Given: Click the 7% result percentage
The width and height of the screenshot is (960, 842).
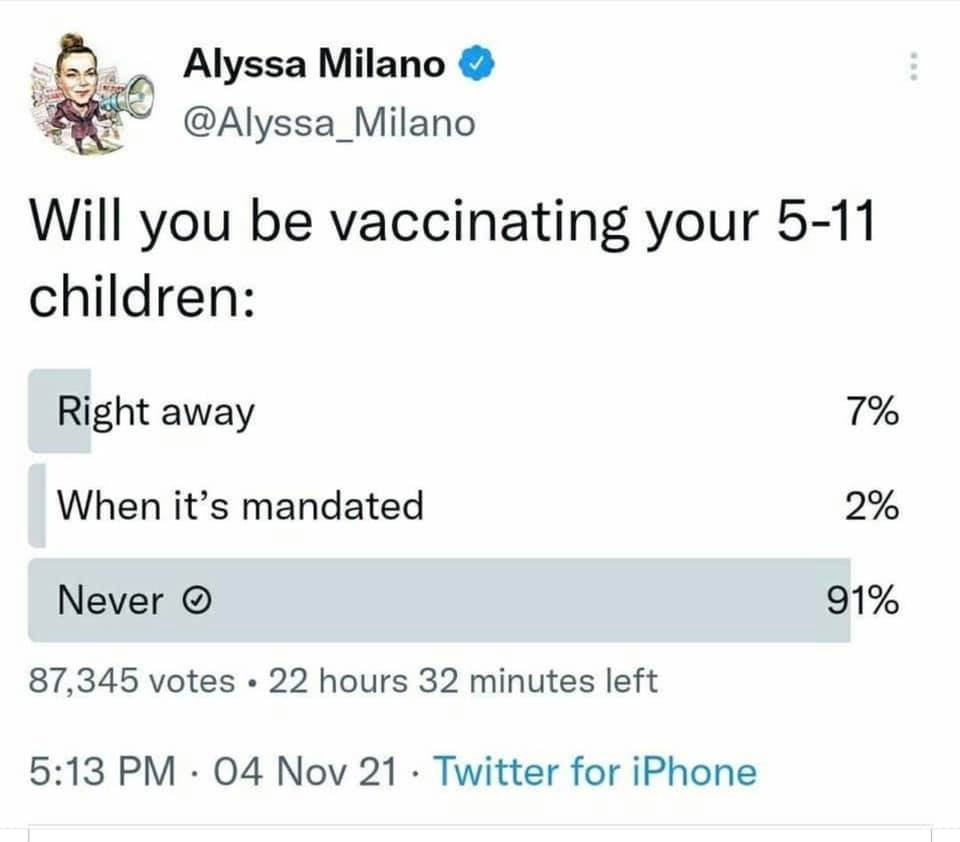Looking at the screenshot, I should click(872, 411).
